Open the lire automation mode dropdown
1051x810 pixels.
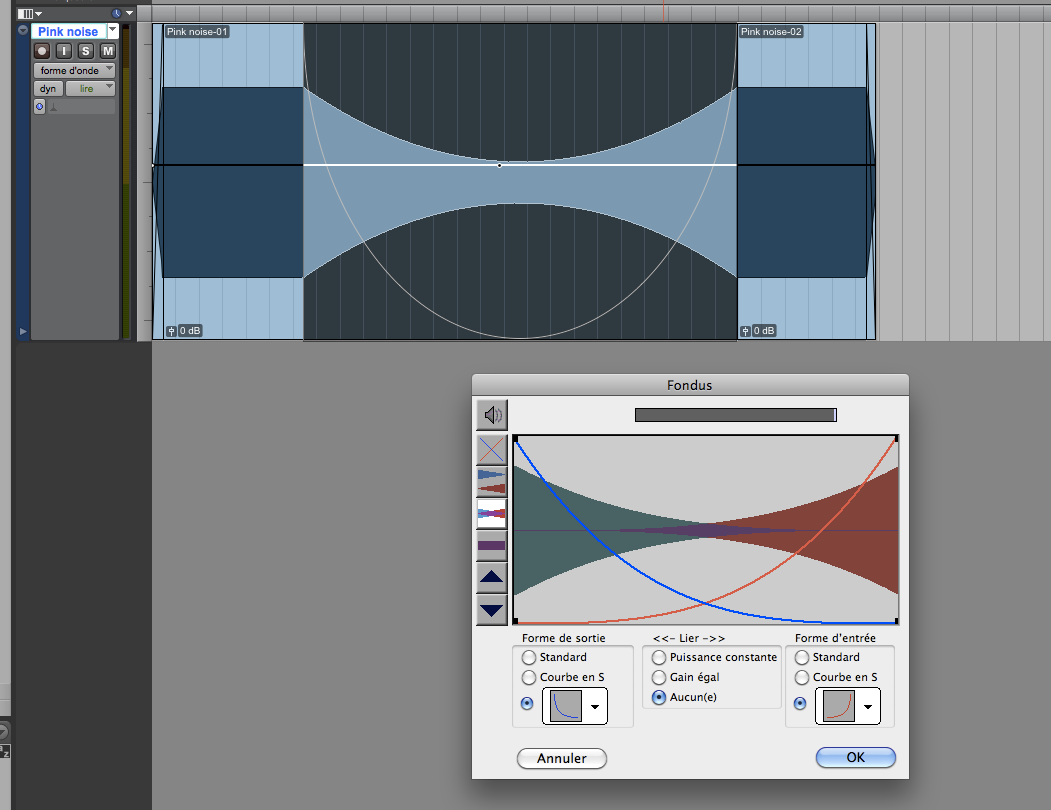click(x=90, y=89)
